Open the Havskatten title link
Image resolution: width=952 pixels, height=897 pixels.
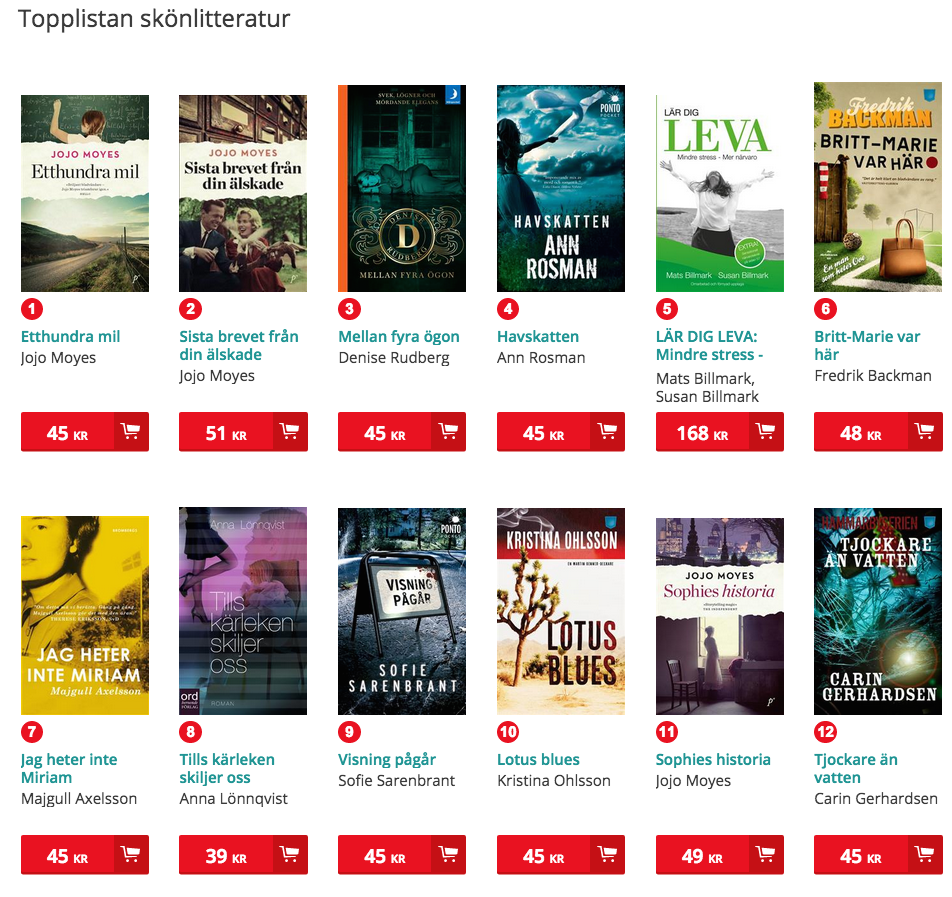(538, 336)
